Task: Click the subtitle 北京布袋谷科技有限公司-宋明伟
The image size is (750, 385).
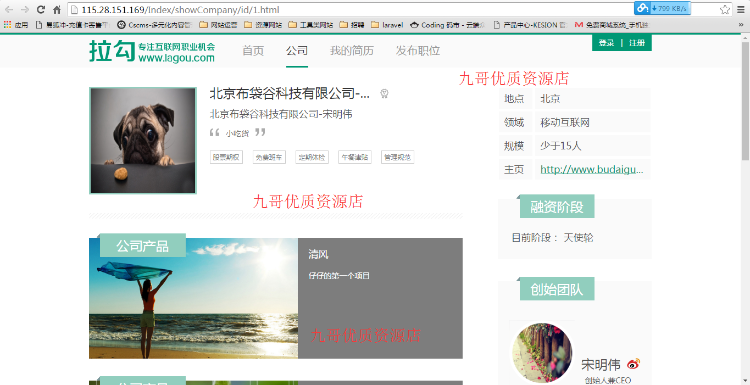Action: click(281, 114)
